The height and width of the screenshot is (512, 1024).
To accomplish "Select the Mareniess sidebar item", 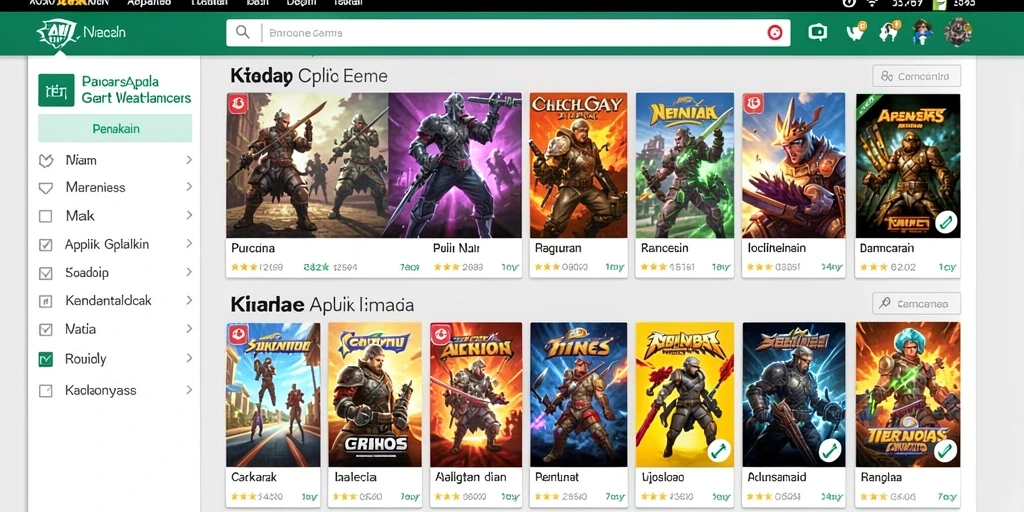I will pyautogui.click(x=115, y=187).
